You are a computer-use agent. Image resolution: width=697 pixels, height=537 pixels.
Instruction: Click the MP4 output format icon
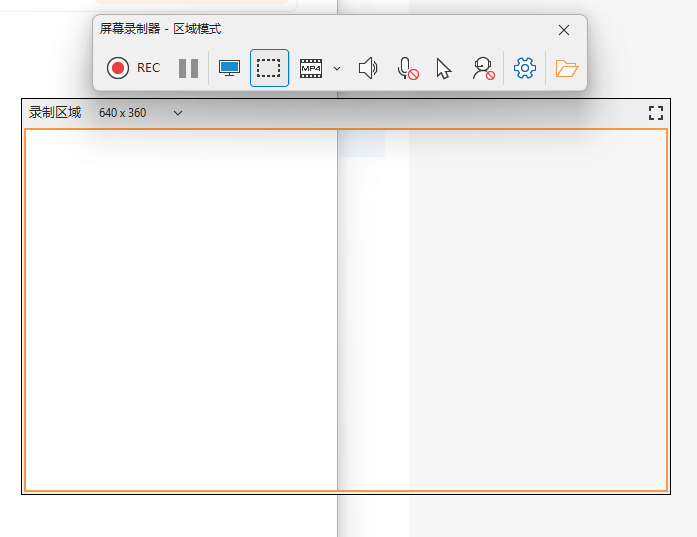click(x=311, y=68)
